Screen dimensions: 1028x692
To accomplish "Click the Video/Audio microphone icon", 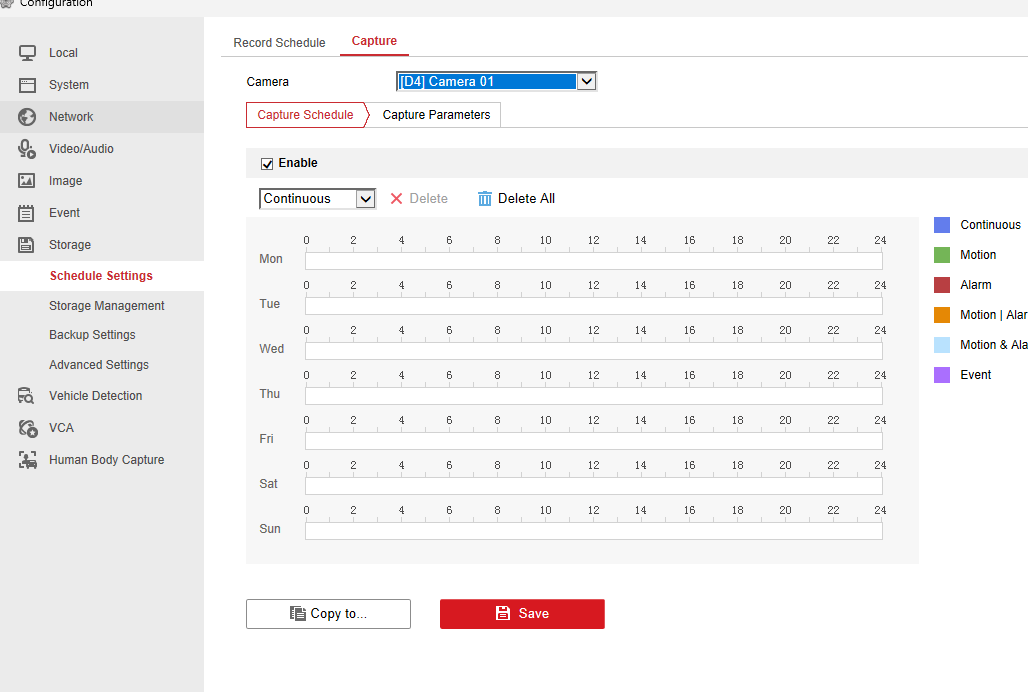I will 28,149.
